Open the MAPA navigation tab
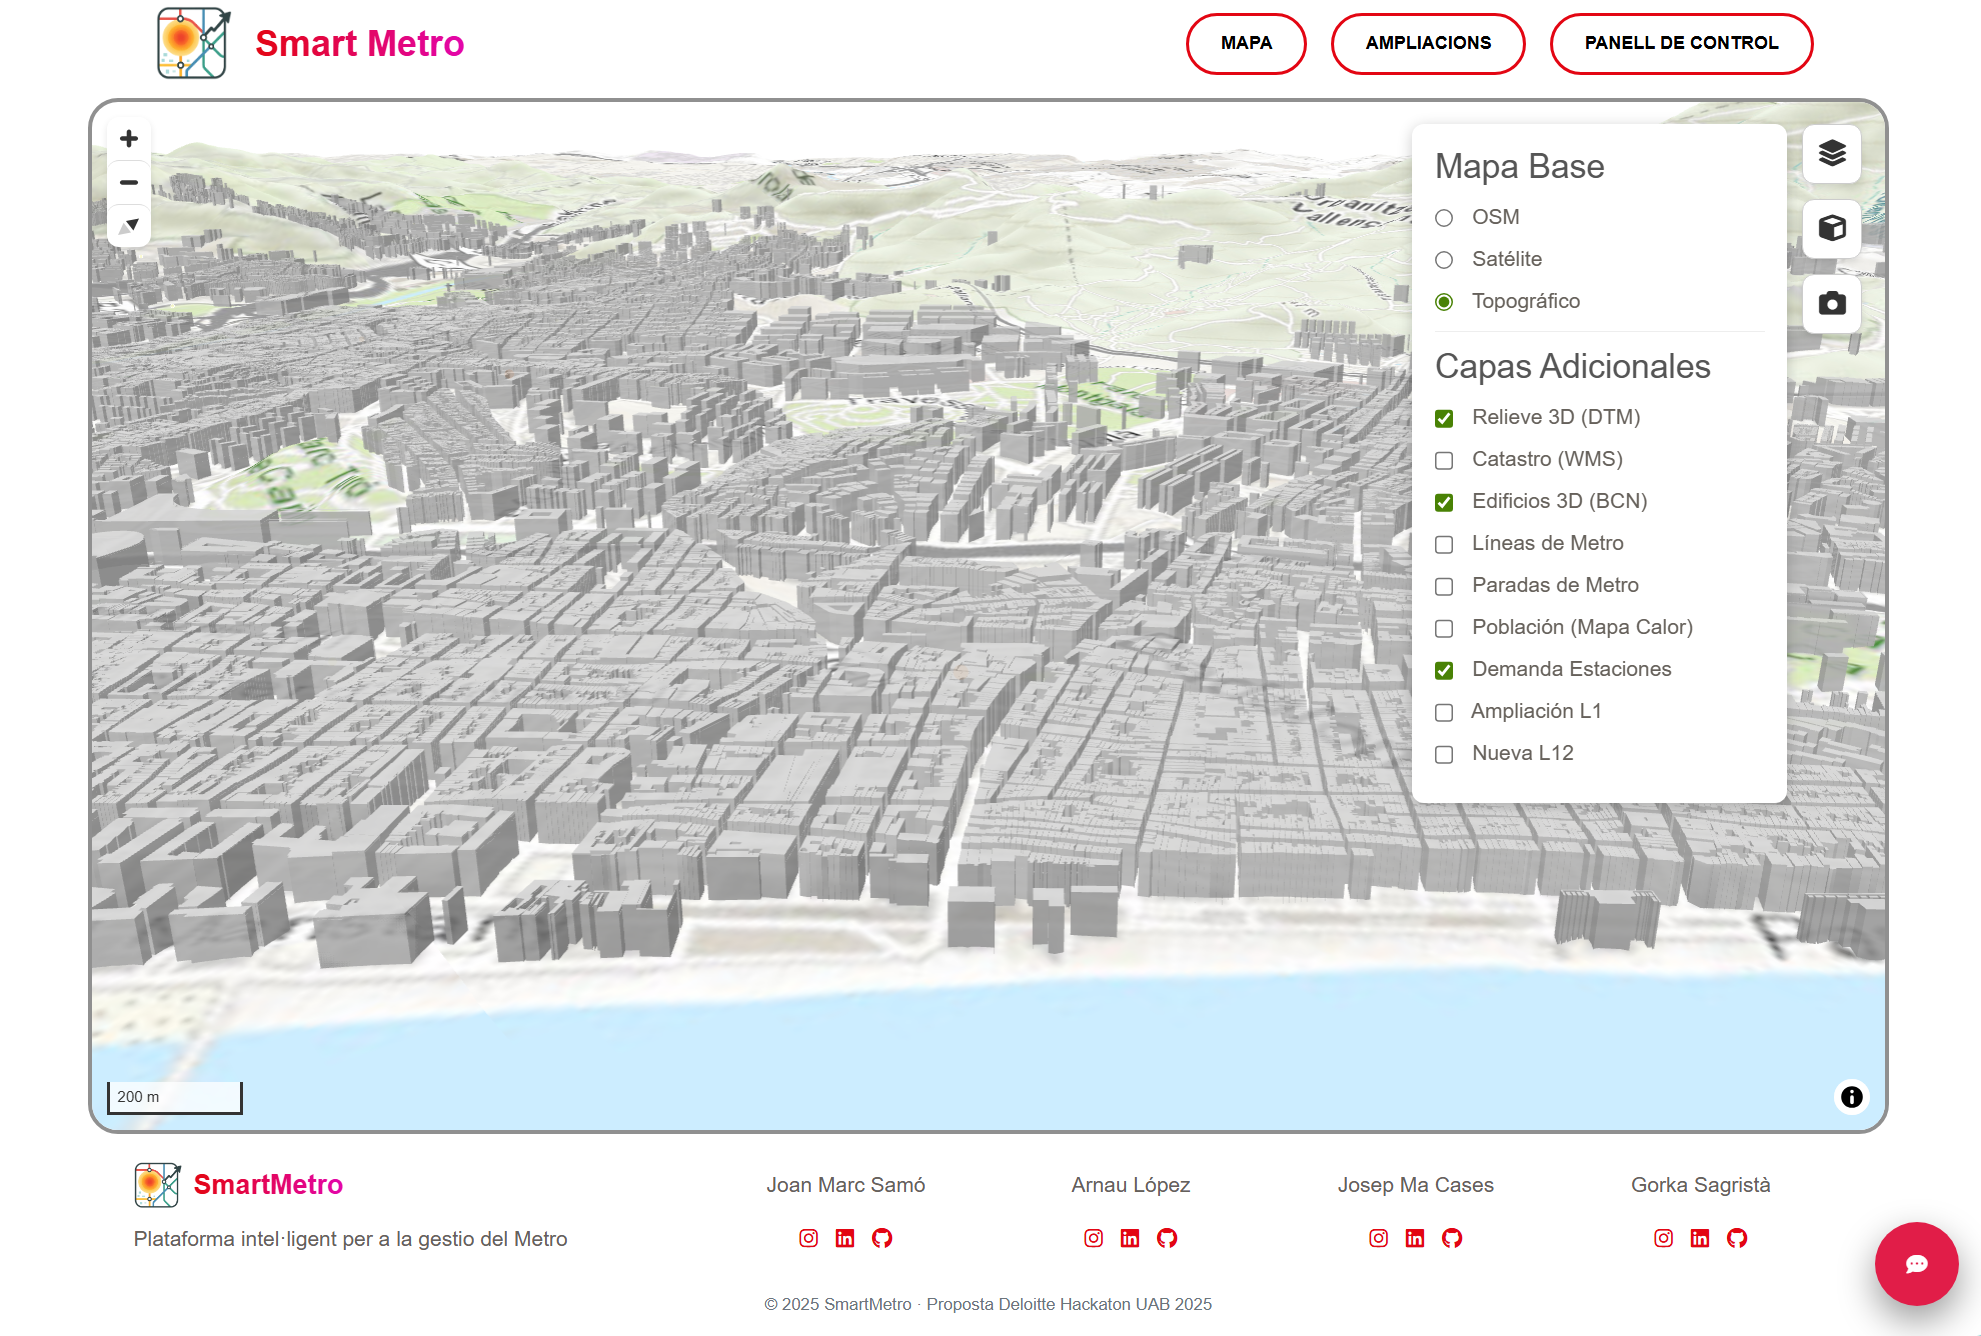The height and width of the screenshot is (1336, 1981). (x=1245, y=43)
